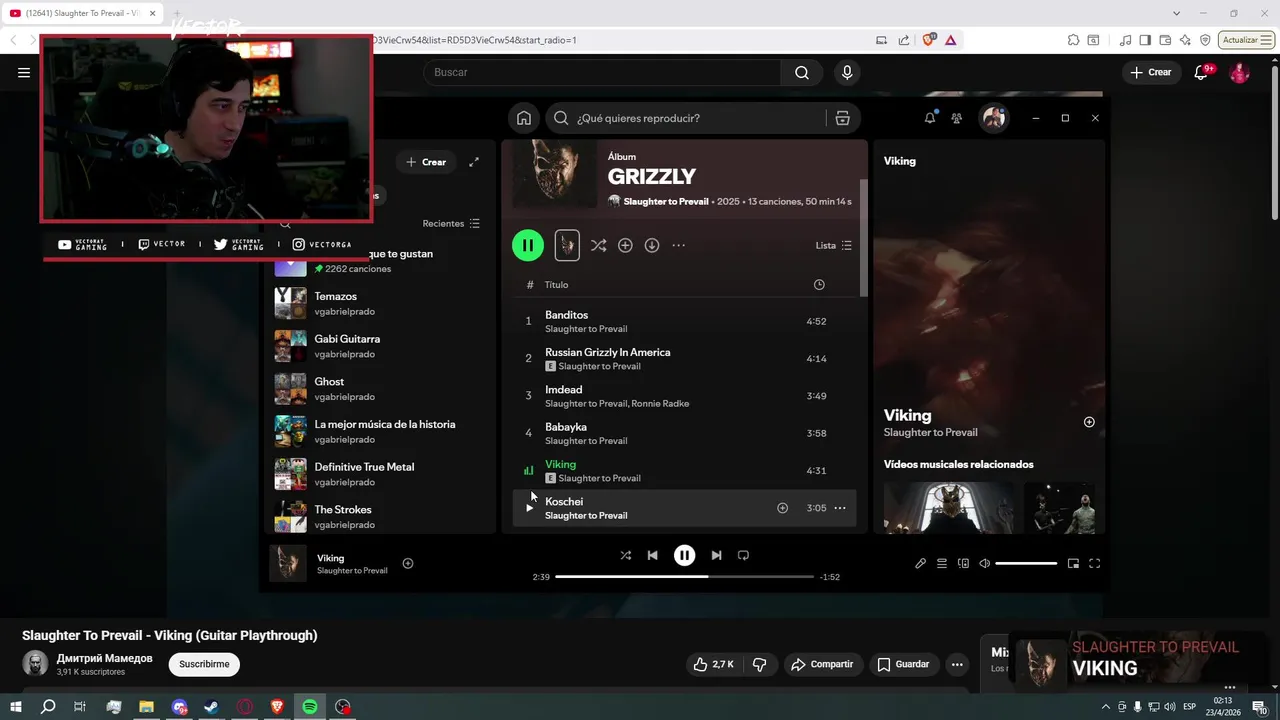This screenshot has height=720, width=1280.
Task: Mute Spotify with speaker icon
Action: tap(984, 563)
